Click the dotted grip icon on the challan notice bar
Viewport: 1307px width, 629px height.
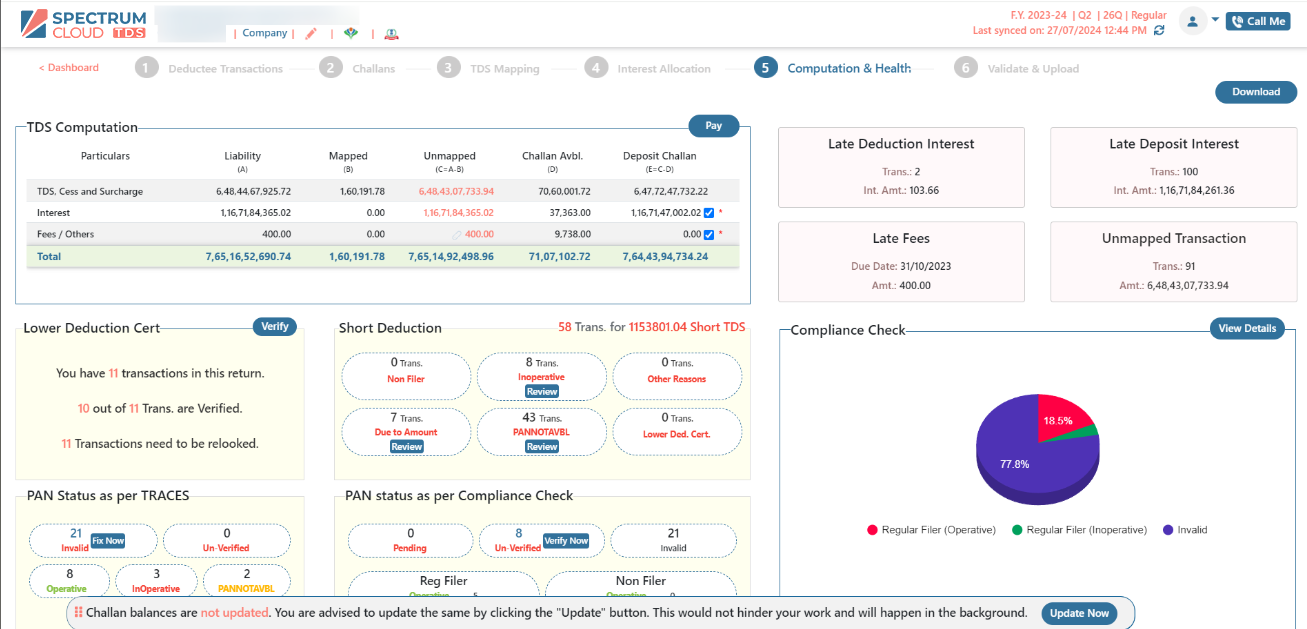[x=78, y=612]
